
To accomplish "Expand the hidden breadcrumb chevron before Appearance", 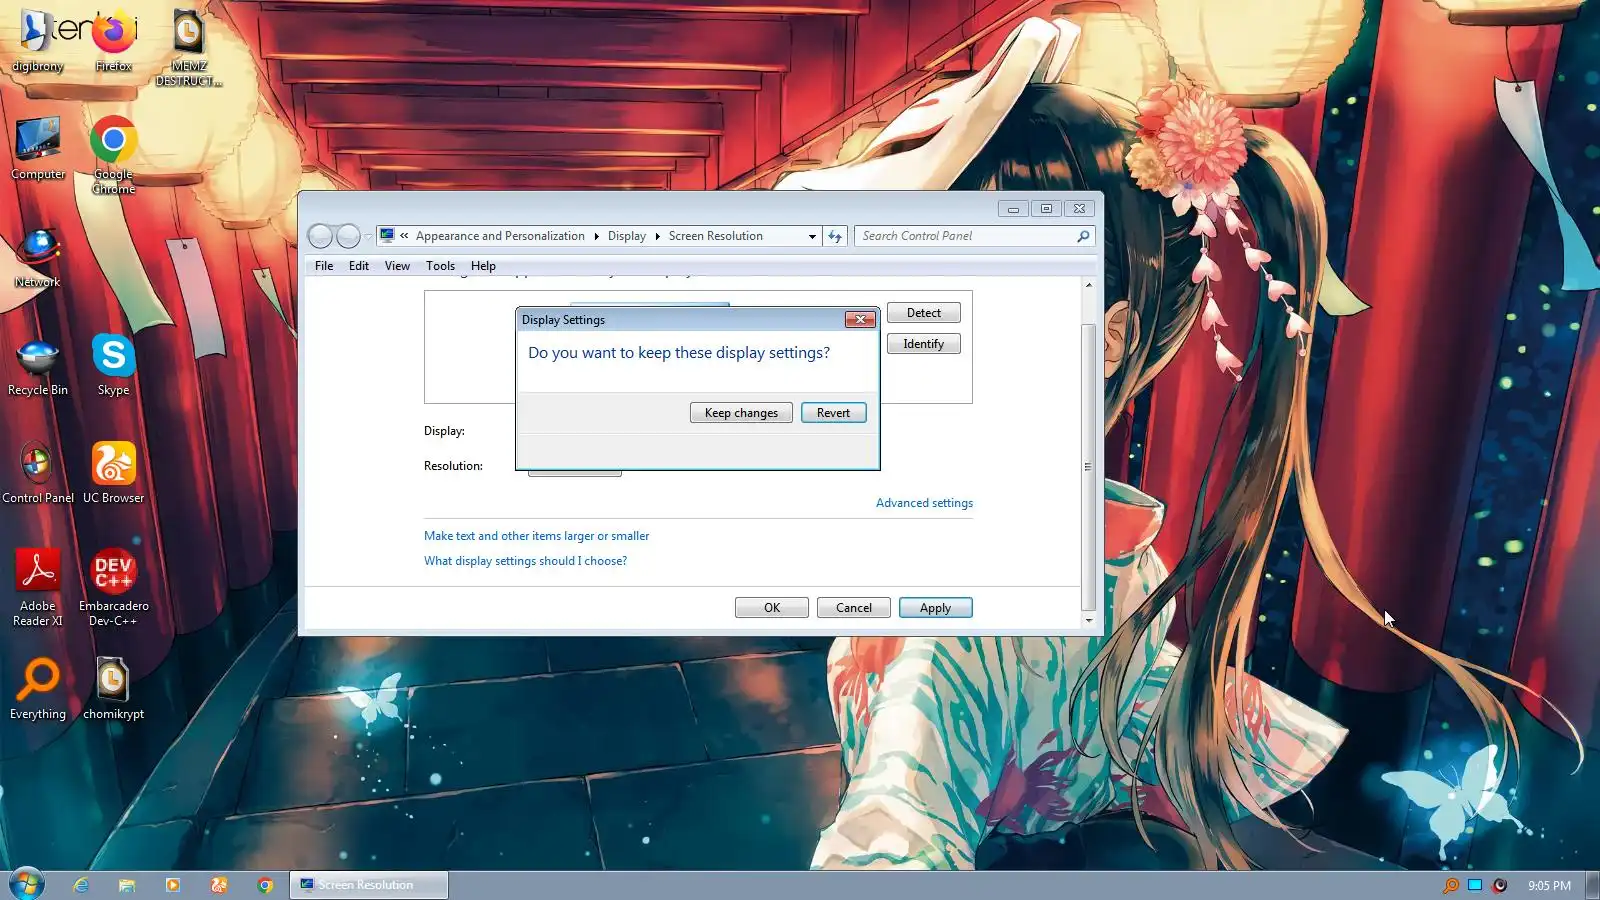I will pyautogui.click(x=404, y=236).
